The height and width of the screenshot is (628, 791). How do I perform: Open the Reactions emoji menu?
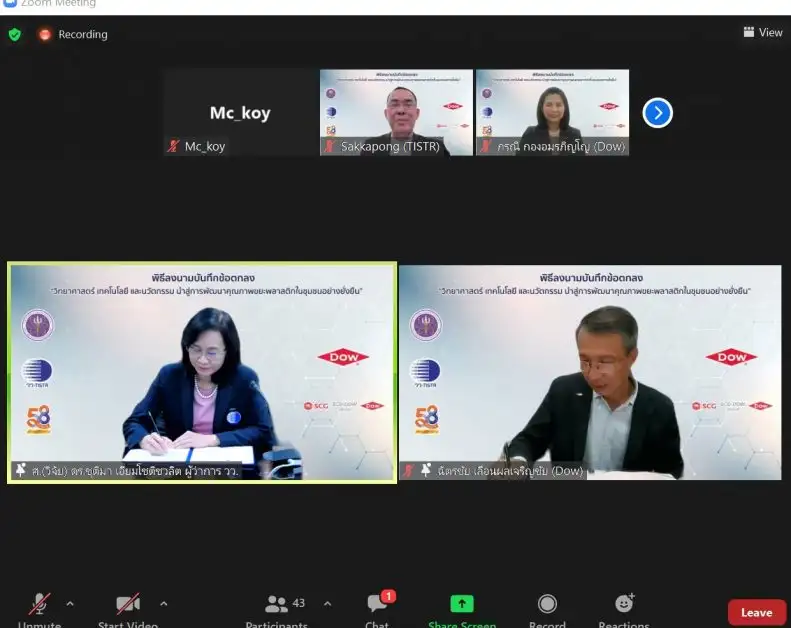(x=624, y=604)
